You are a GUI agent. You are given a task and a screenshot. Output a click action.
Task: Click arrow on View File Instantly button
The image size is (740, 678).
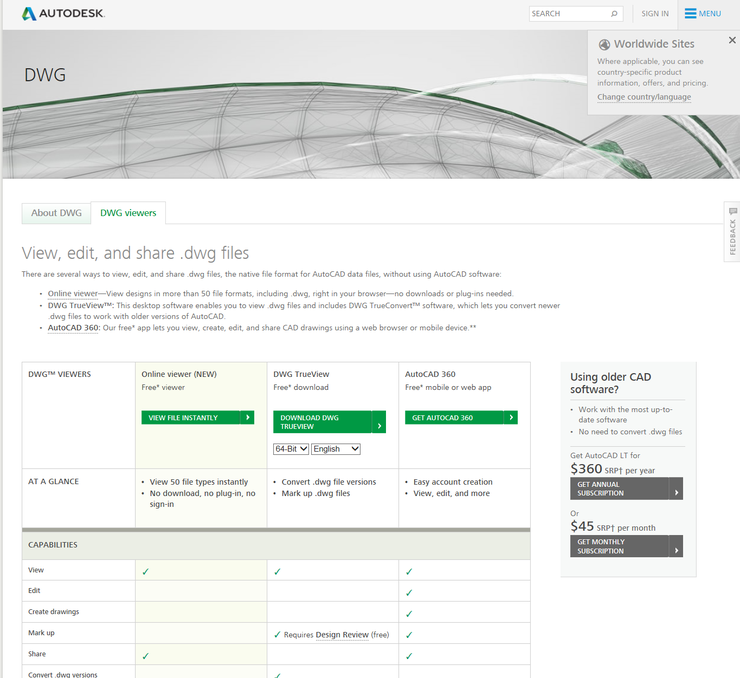tap(247, 417)
